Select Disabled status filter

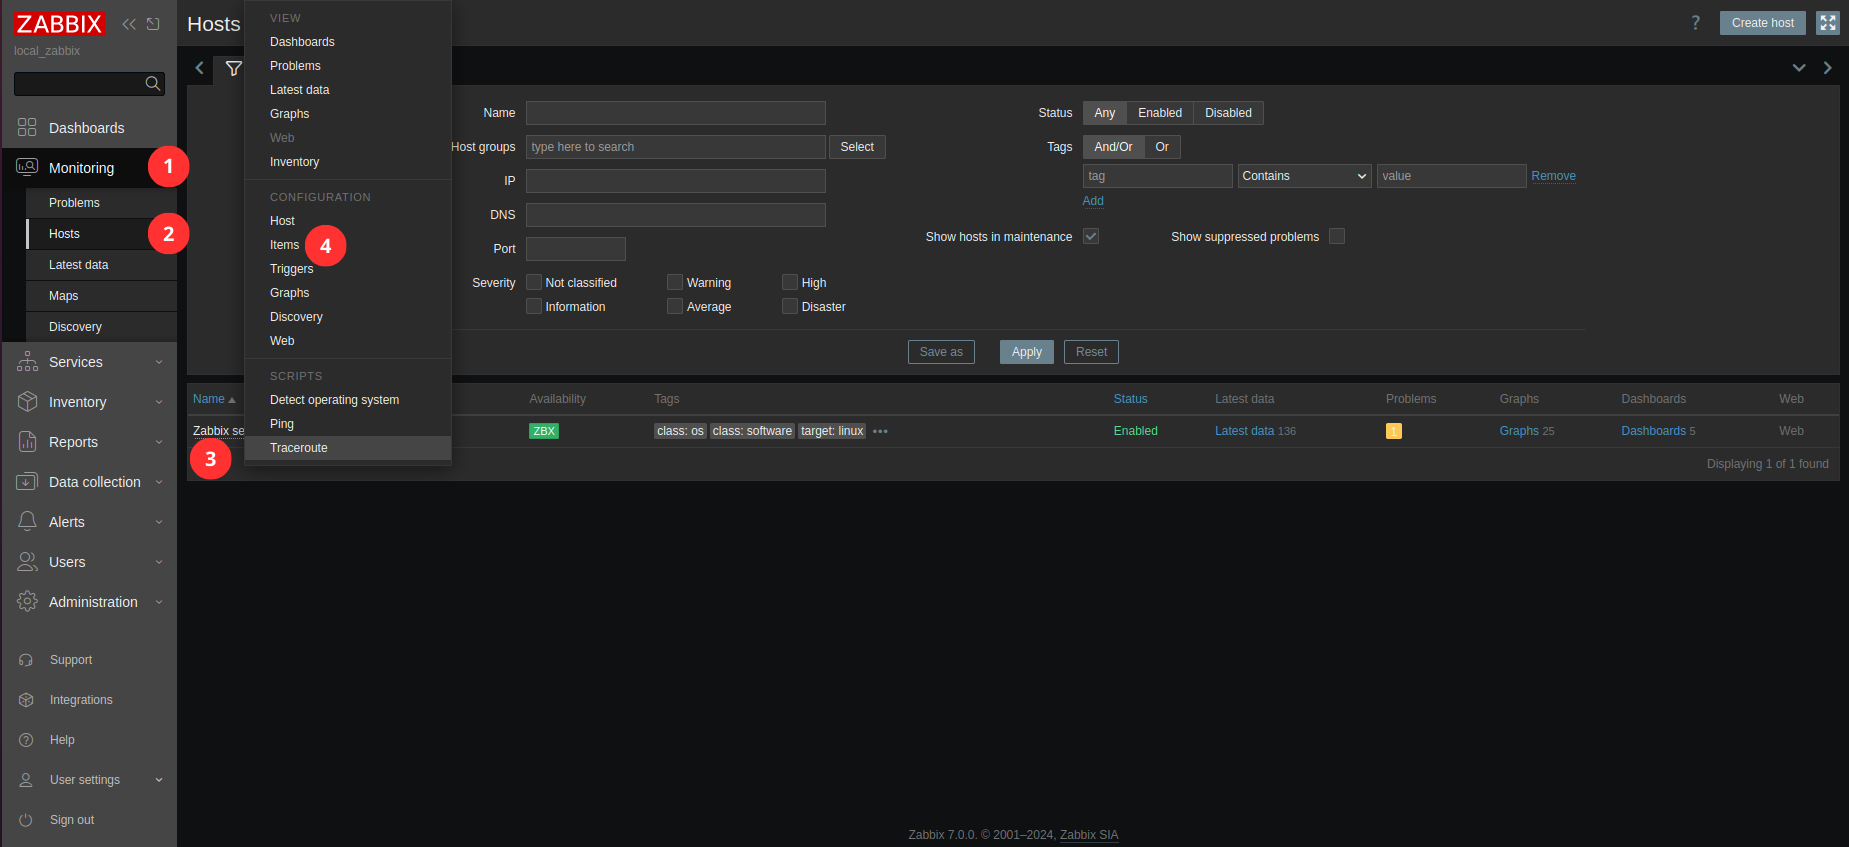(x=1228, y=113)
